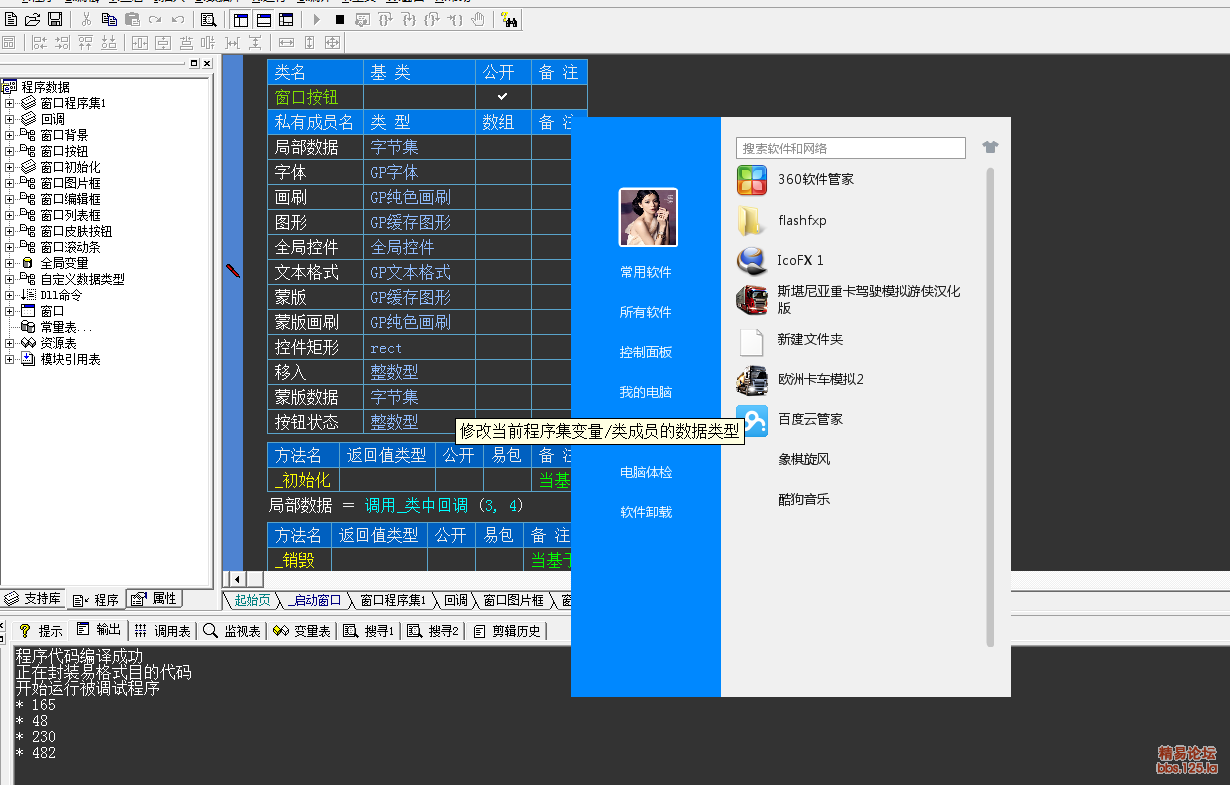Viewport: 1230px width, 785px height.
Task: Switch to the 搜寻1 output tab
Action: 368,631
